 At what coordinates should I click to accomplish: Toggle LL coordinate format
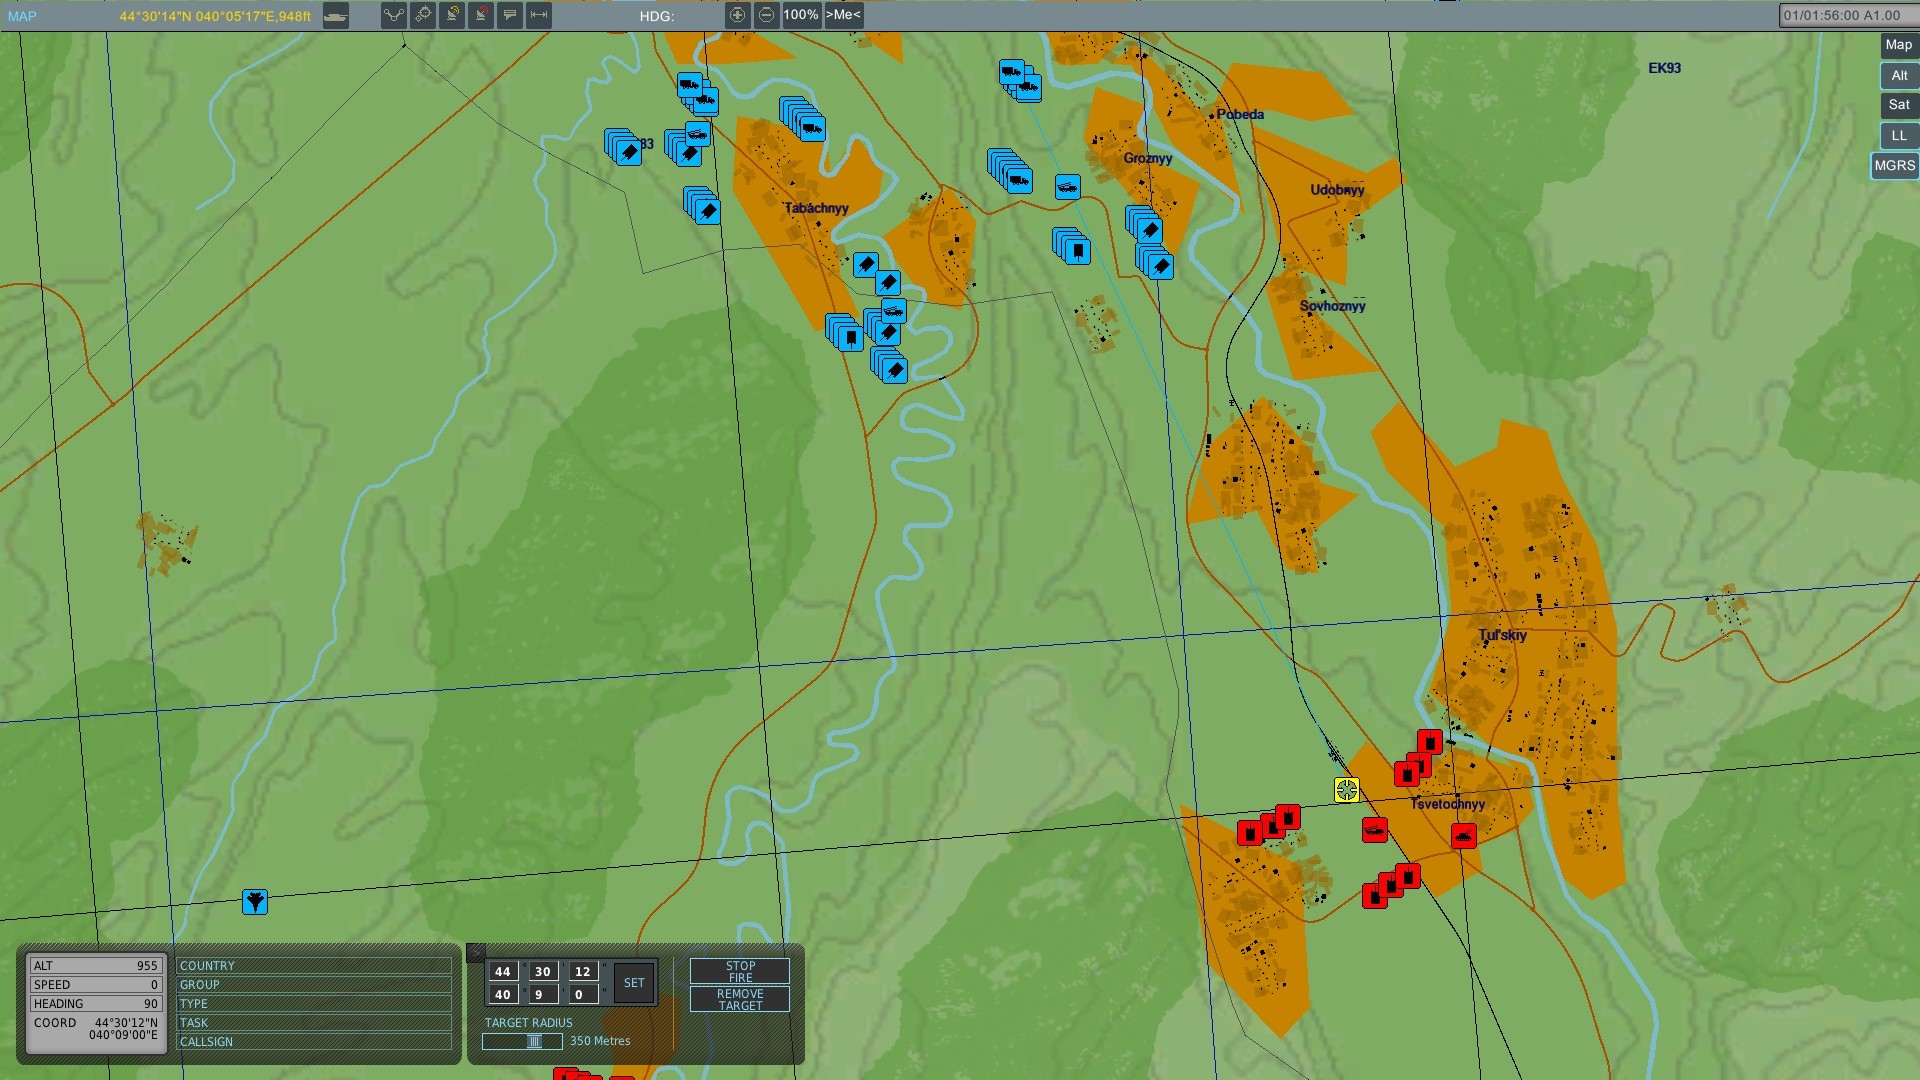coord(1898,135)
